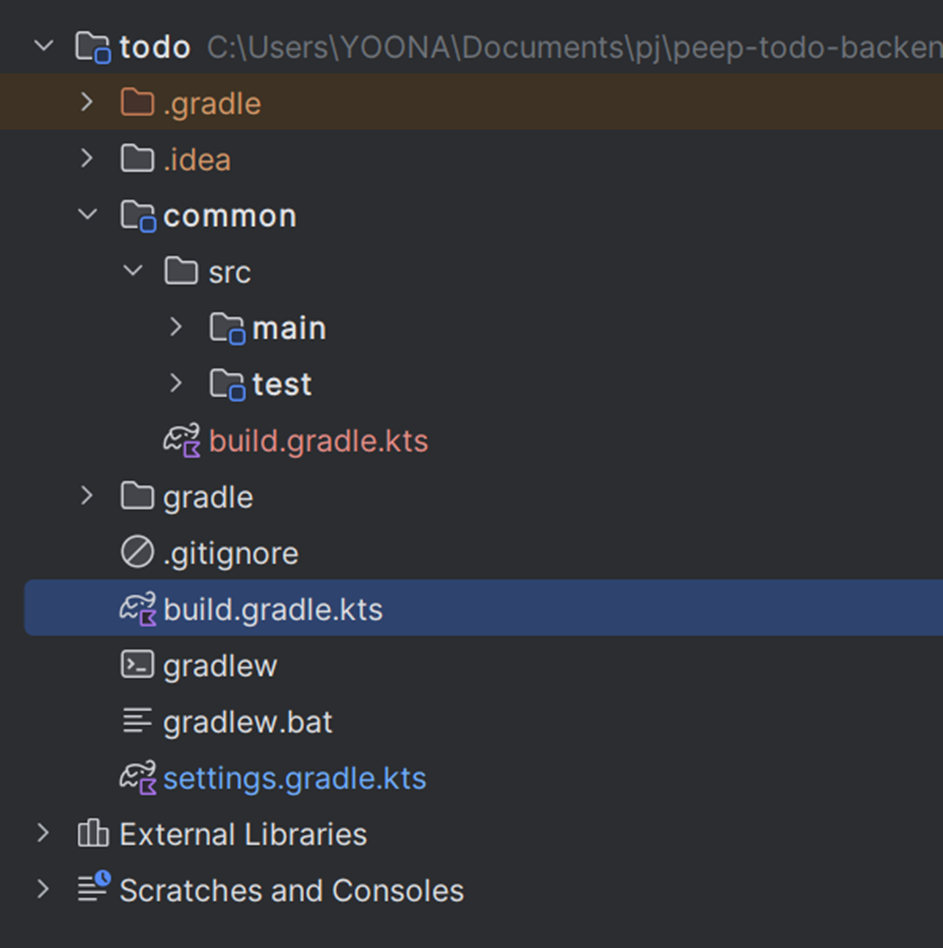This screenshot has width=943, height=948.
Task: Expand the .idea folder
Action: [x=87, y=159]
